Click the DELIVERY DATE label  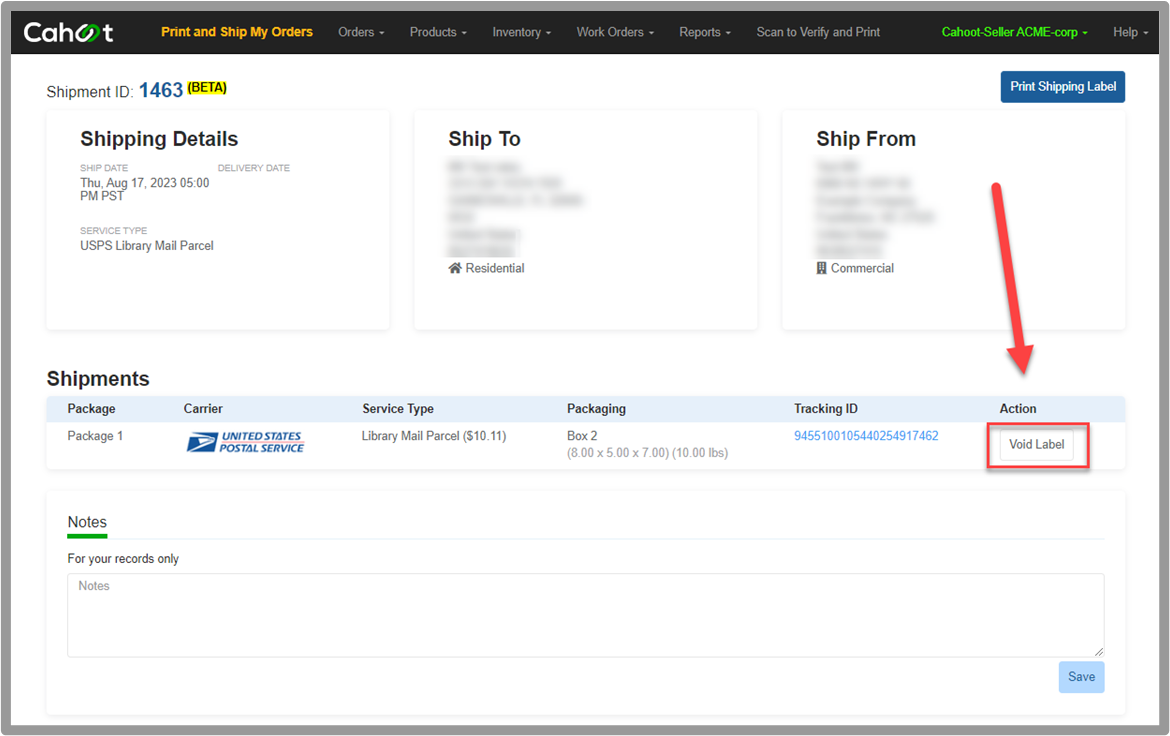tap(254, 168)
